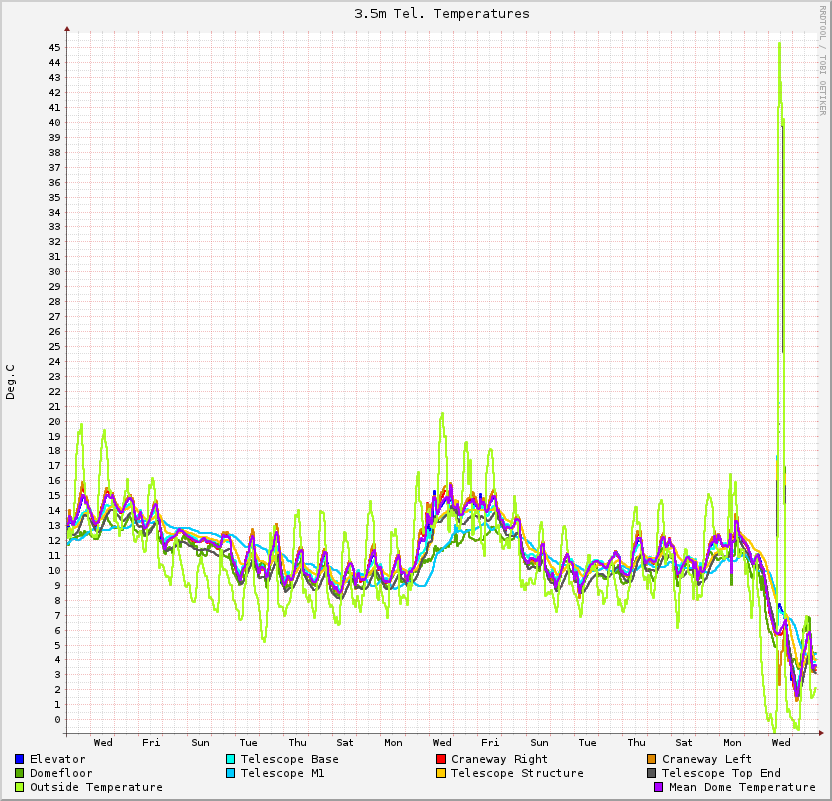Click the green Domefloor color swatch
832x801 pixels.
20,773
